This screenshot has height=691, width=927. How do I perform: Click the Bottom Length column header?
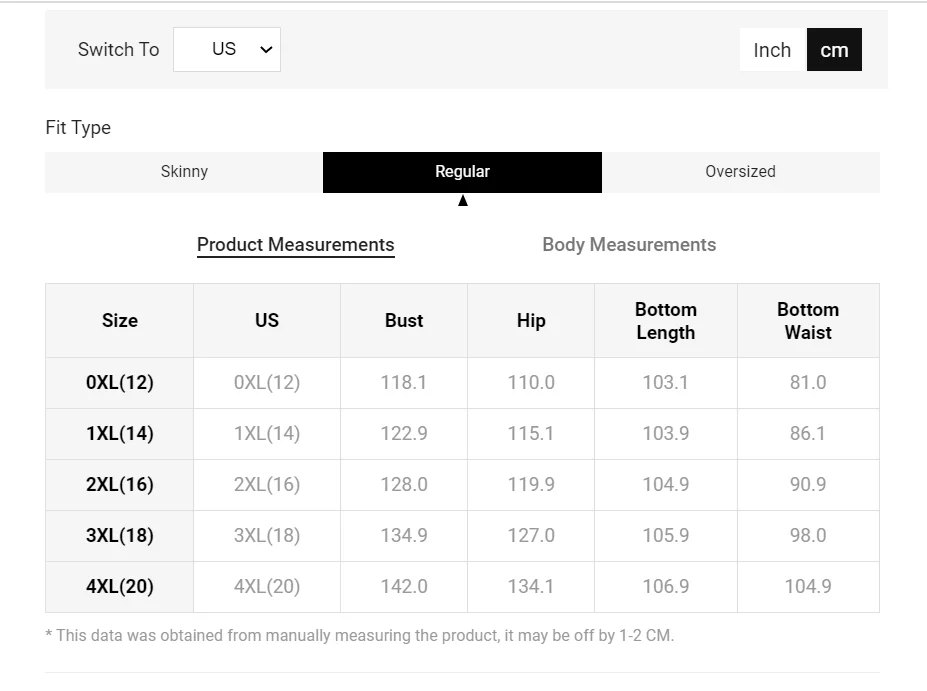click(x=666, y=321)
